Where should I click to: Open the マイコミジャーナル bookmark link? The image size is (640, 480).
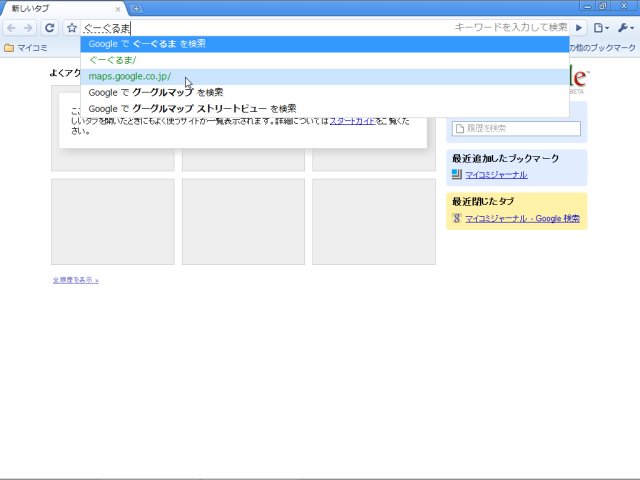(x=496, y=175)
